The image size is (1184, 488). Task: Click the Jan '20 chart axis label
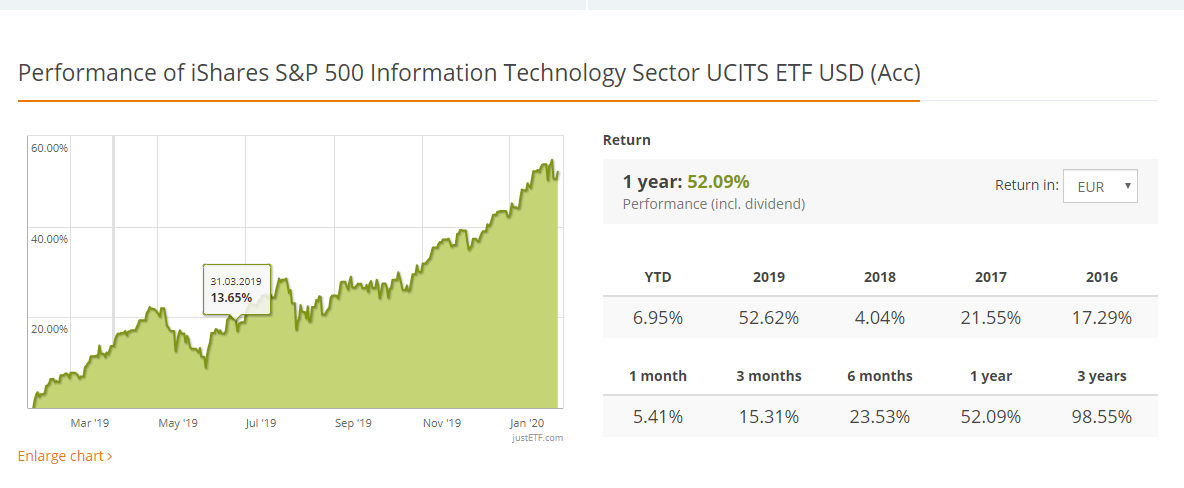click(526, 423)
